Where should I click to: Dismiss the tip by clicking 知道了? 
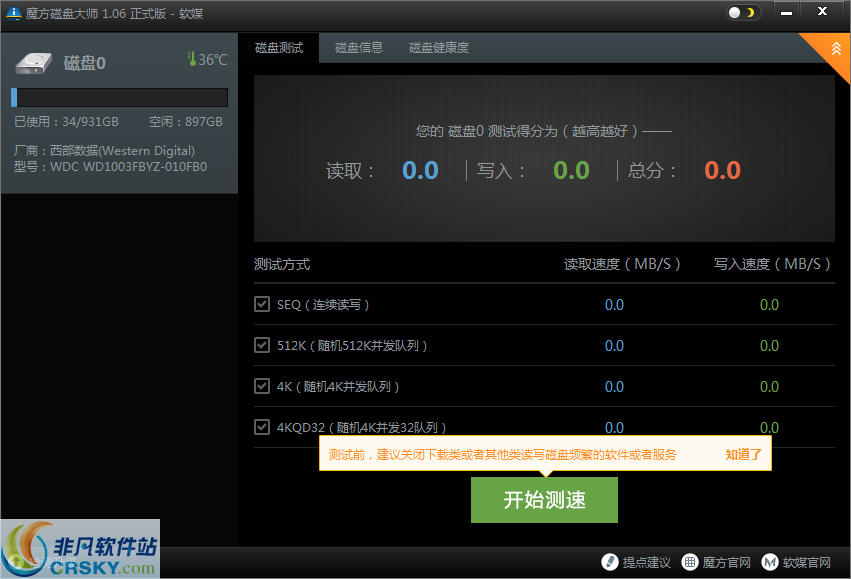point(742,453)
